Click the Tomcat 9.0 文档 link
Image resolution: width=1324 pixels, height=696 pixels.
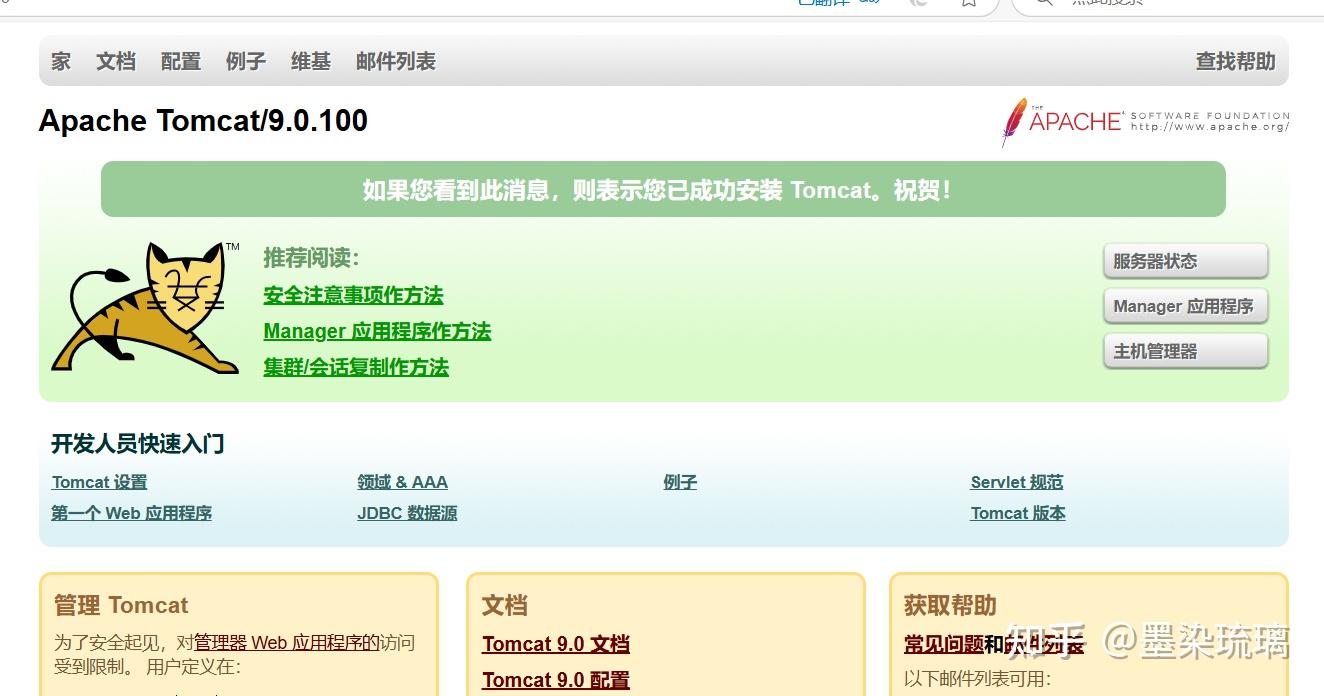point(556,644)
